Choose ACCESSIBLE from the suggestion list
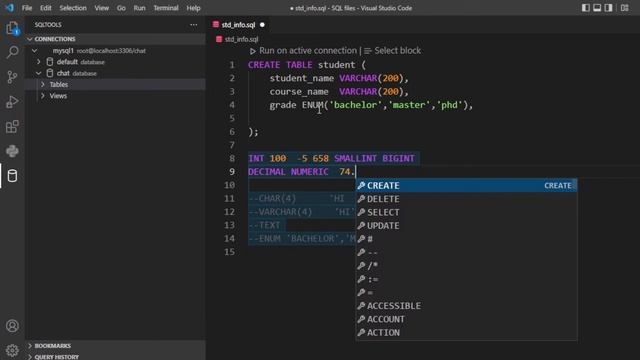The height and width of the screenshot is (360, 640). [x=467, y=306]
